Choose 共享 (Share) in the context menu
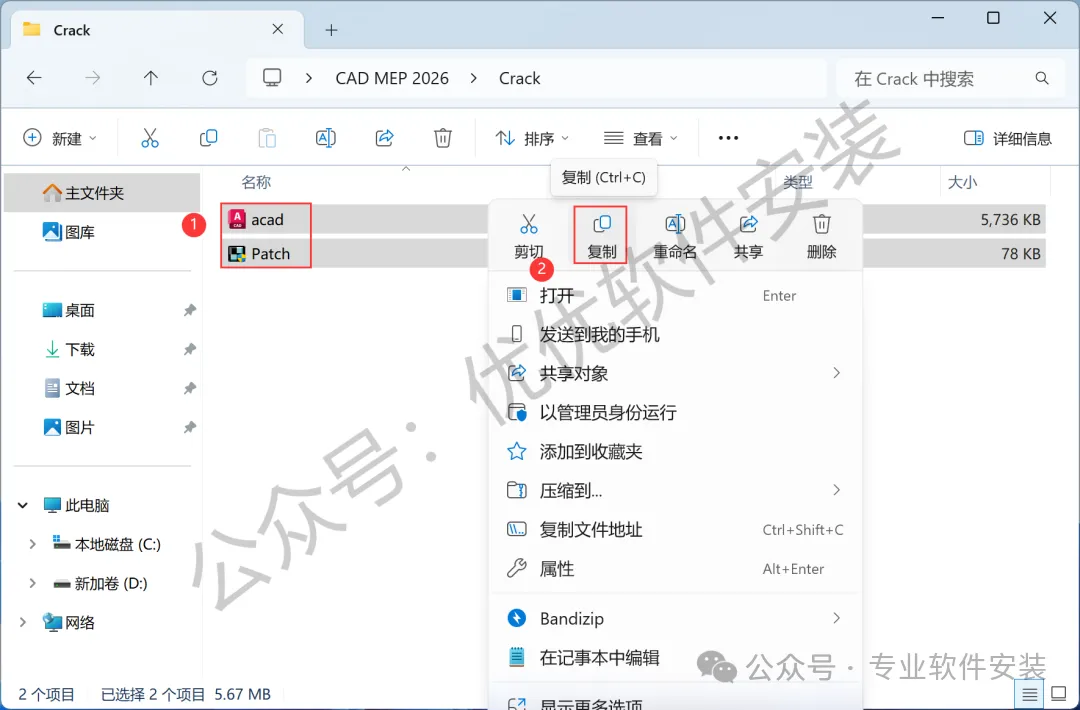Image resolution: width=1080 pixels, height=710 pixels. click(748, 236)
